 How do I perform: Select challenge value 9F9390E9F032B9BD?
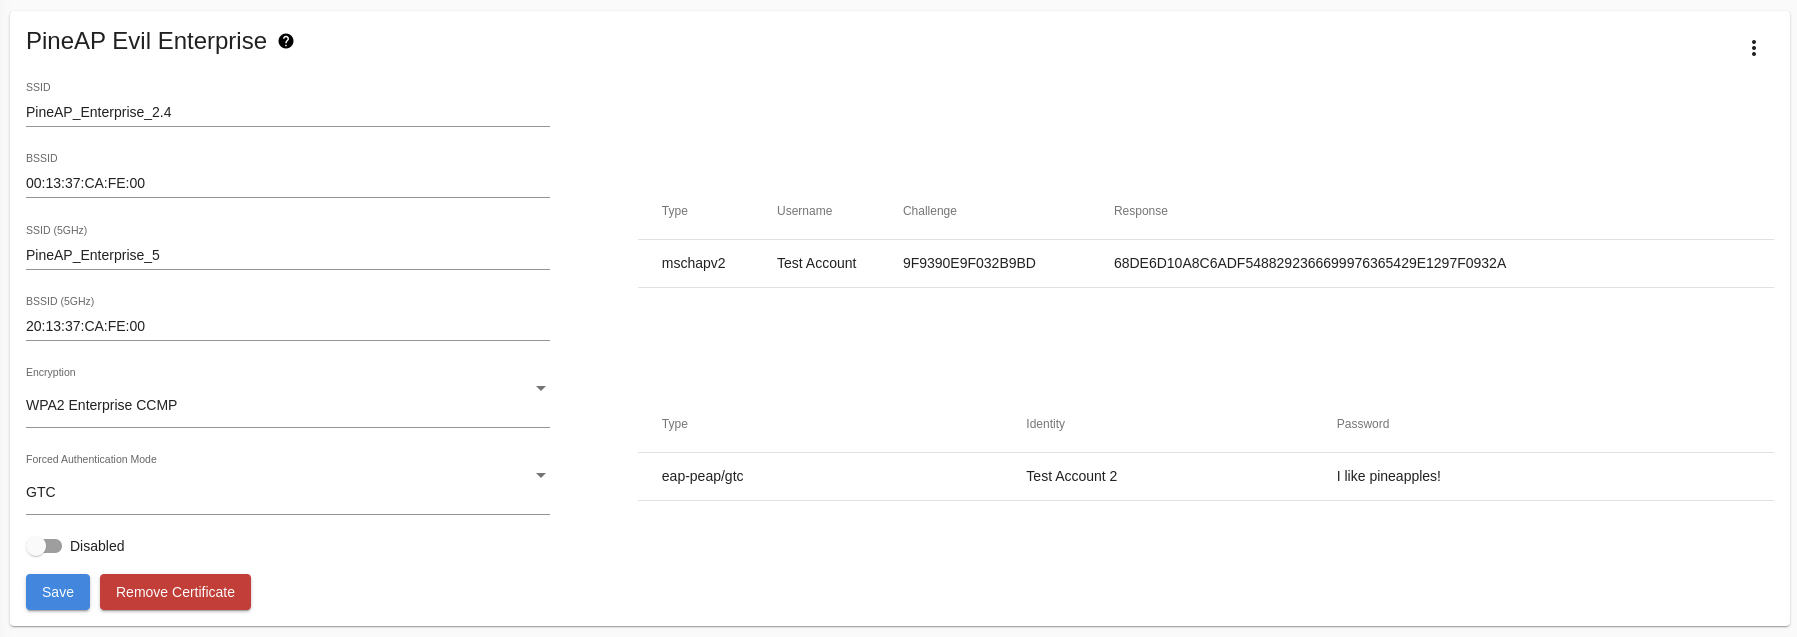coord(969,263)
